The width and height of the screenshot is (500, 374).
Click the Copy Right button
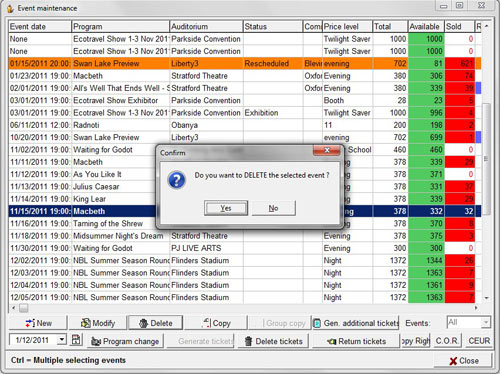pos(415,341)
